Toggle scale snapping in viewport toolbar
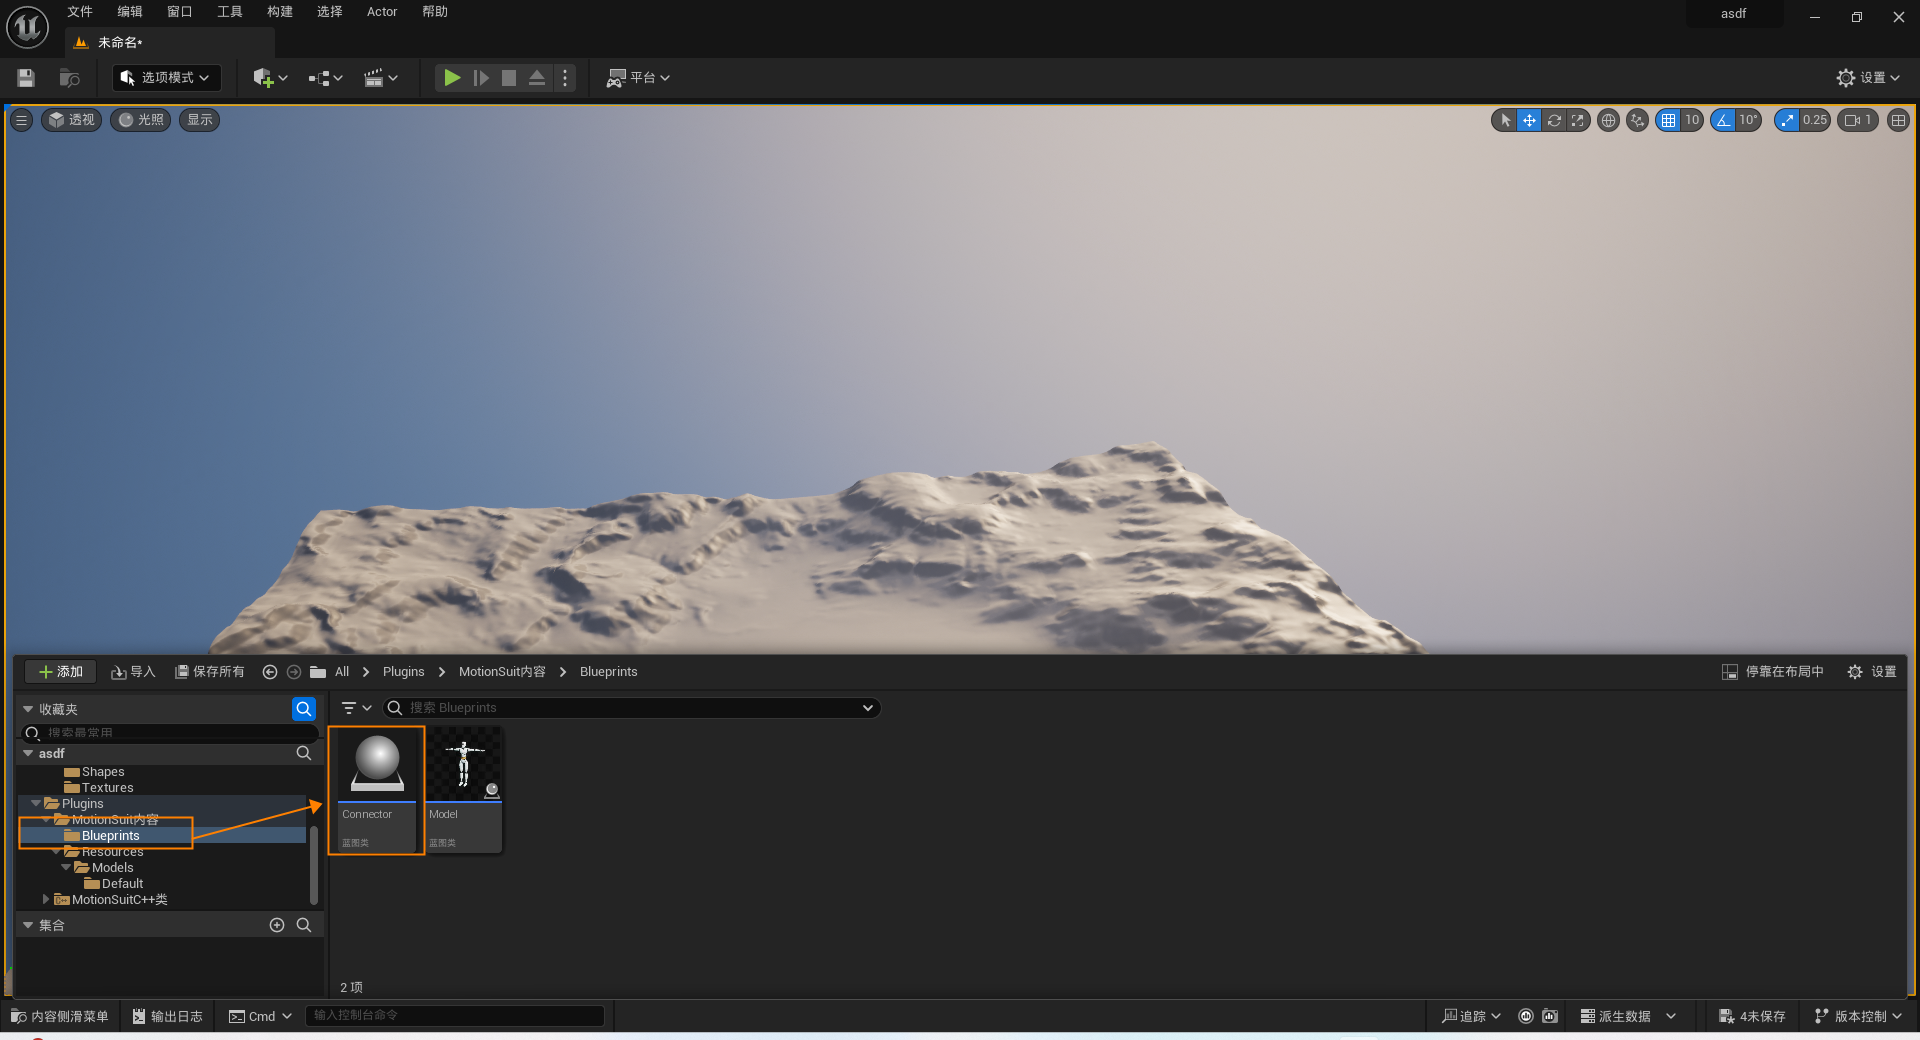Viewport: 1920px width, 1040px height. point(1787,120)
